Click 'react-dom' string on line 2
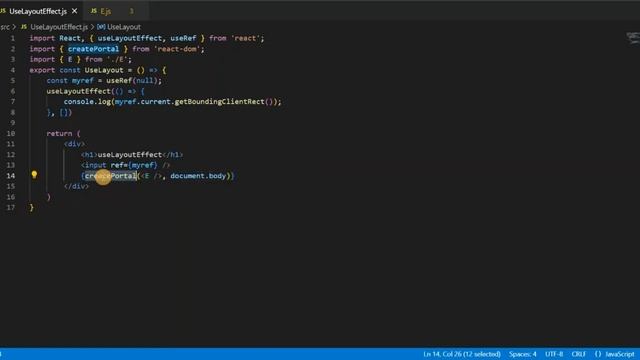Screen dimensions: 640x360 tap(177, 49)
